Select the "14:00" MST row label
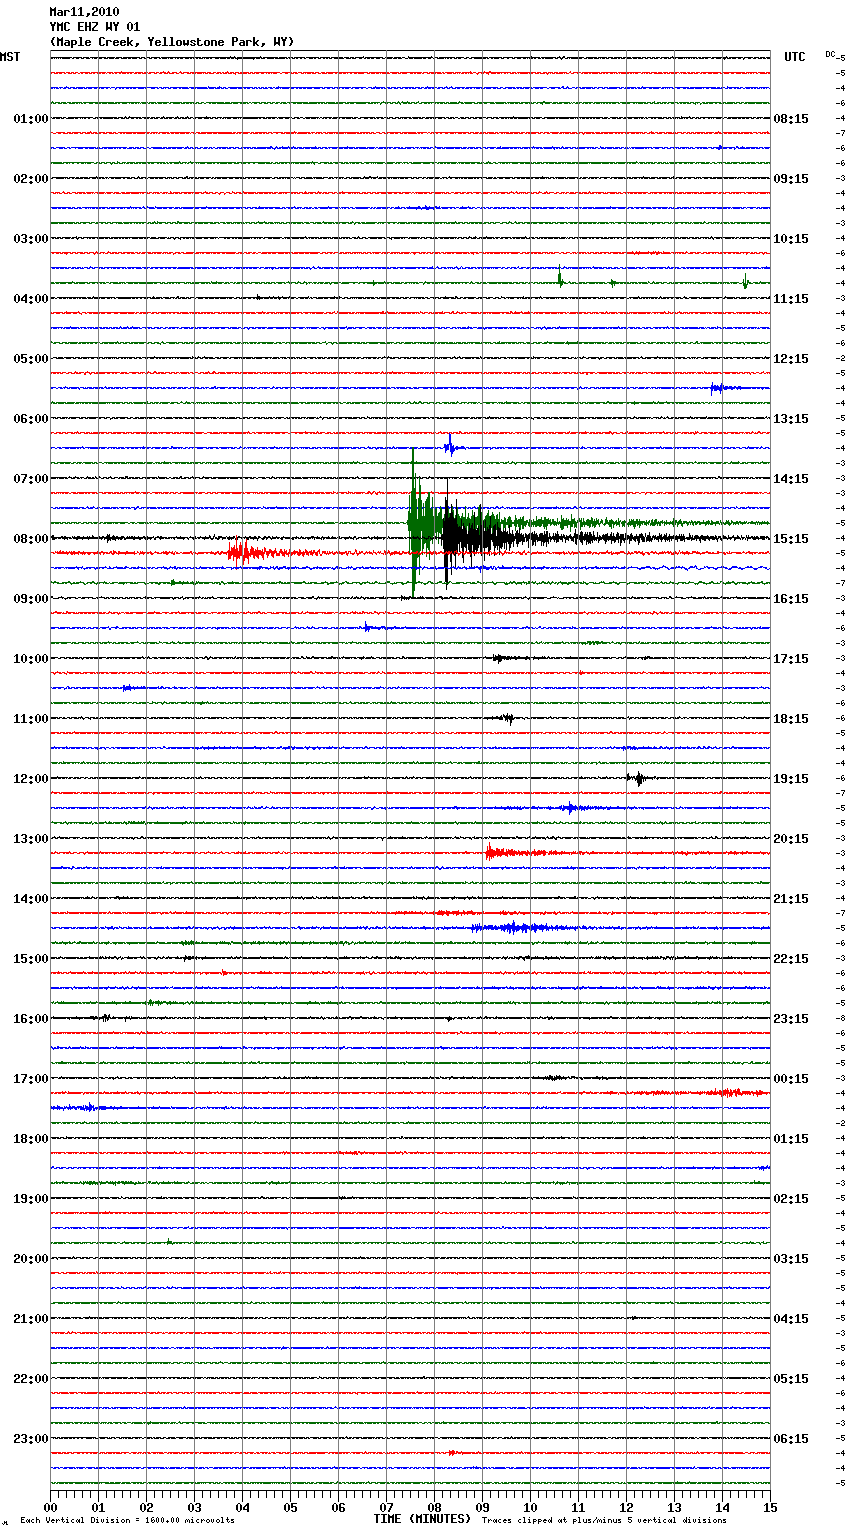Viewport: 850px width, 1534px height. coord(31,899)
